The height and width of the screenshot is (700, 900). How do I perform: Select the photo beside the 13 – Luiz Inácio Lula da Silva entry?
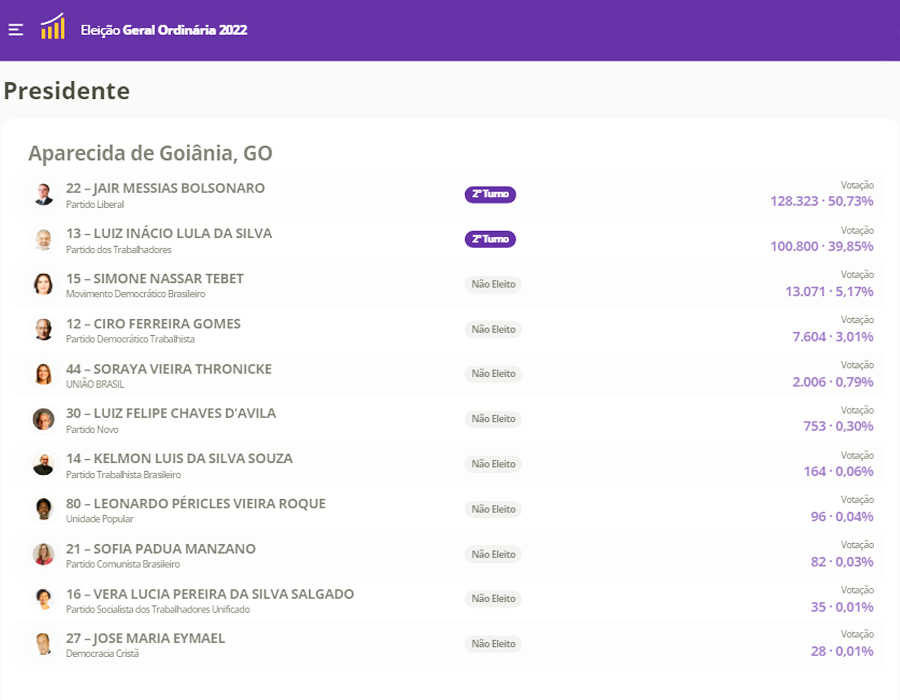point(43,239)
